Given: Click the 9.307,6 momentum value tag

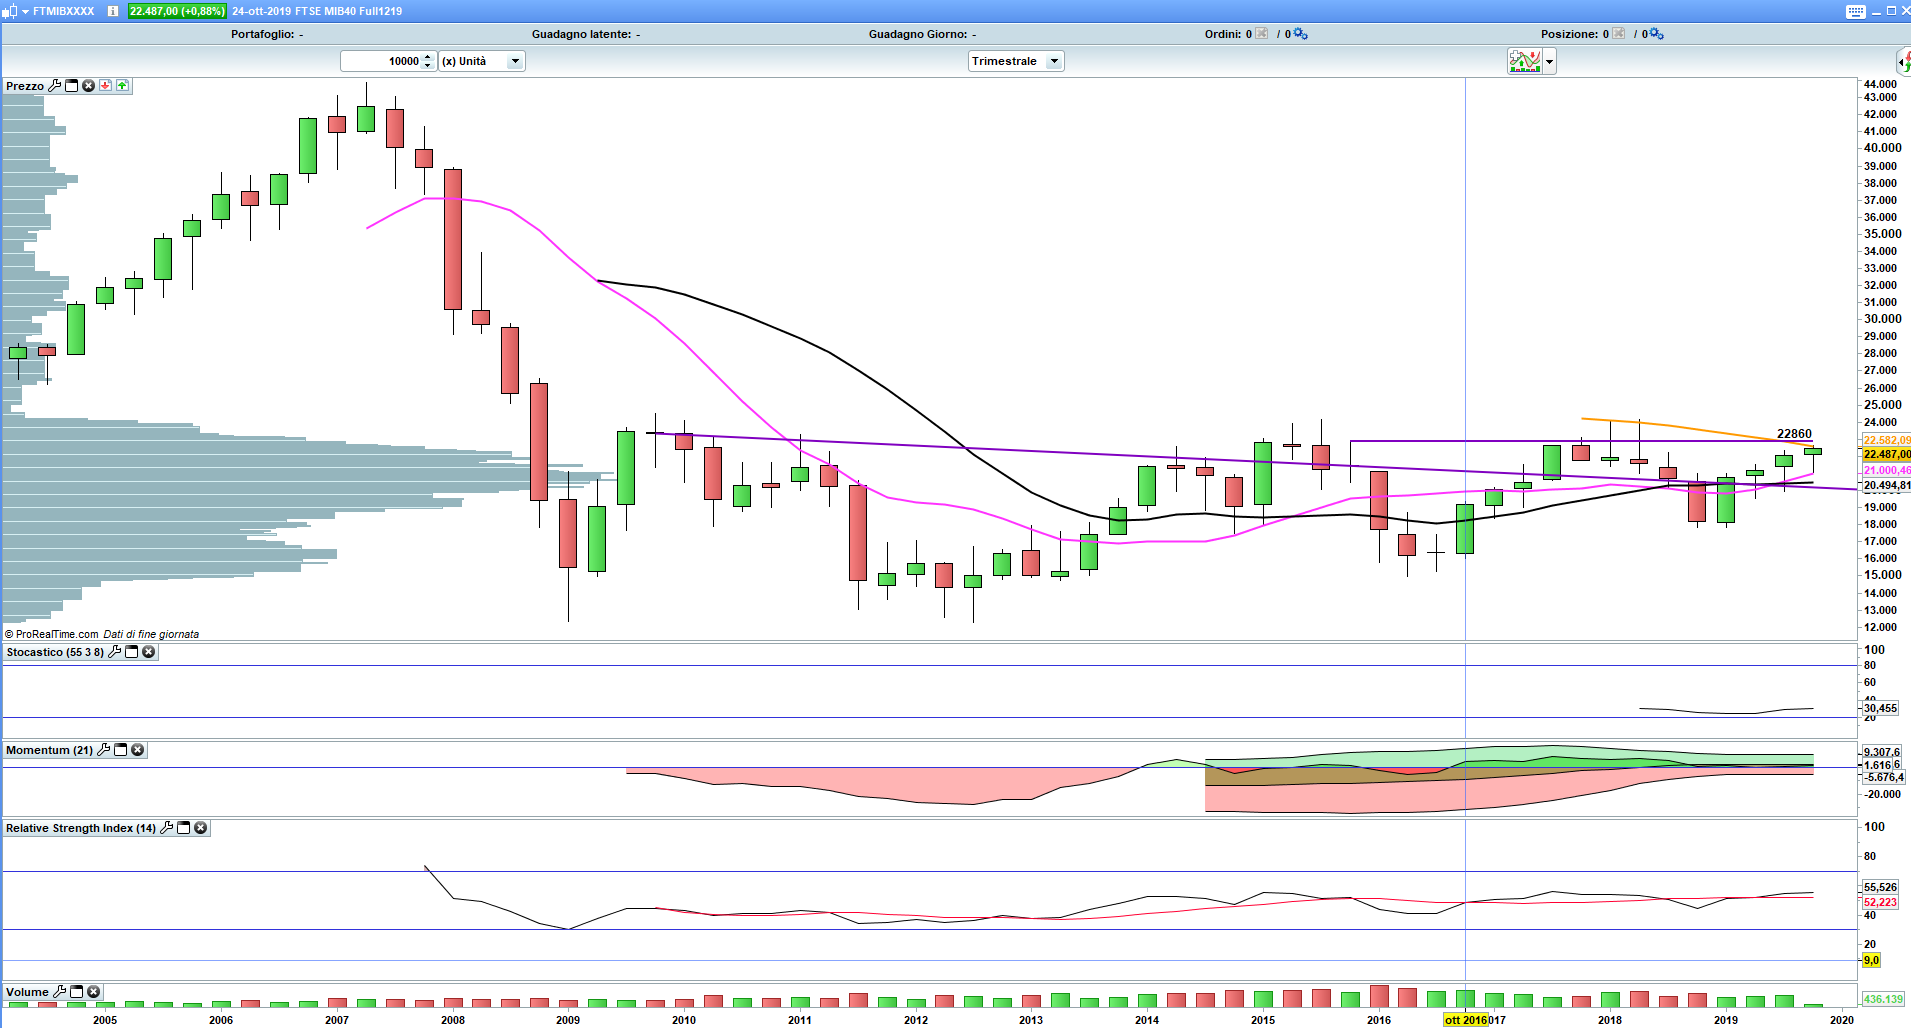Looking at the screenshot, I should click(1882, 752).
